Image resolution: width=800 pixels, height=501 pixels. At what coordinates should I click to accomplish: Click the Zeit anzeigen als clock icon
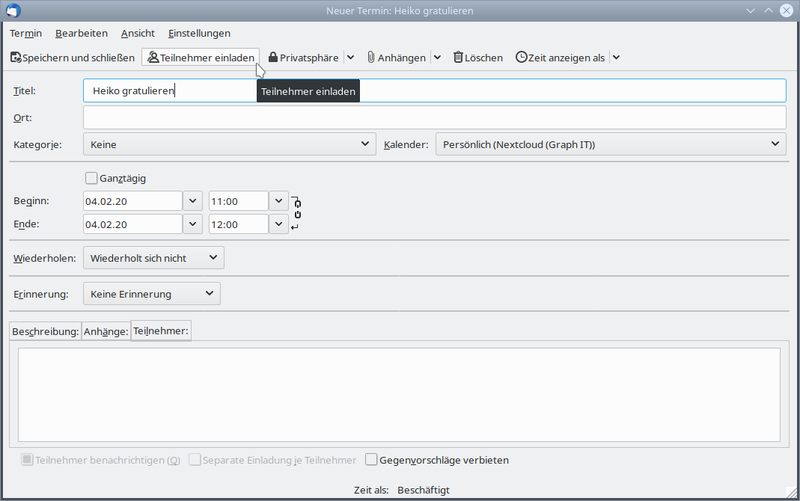pyautogui.click(x=522, y=57)
